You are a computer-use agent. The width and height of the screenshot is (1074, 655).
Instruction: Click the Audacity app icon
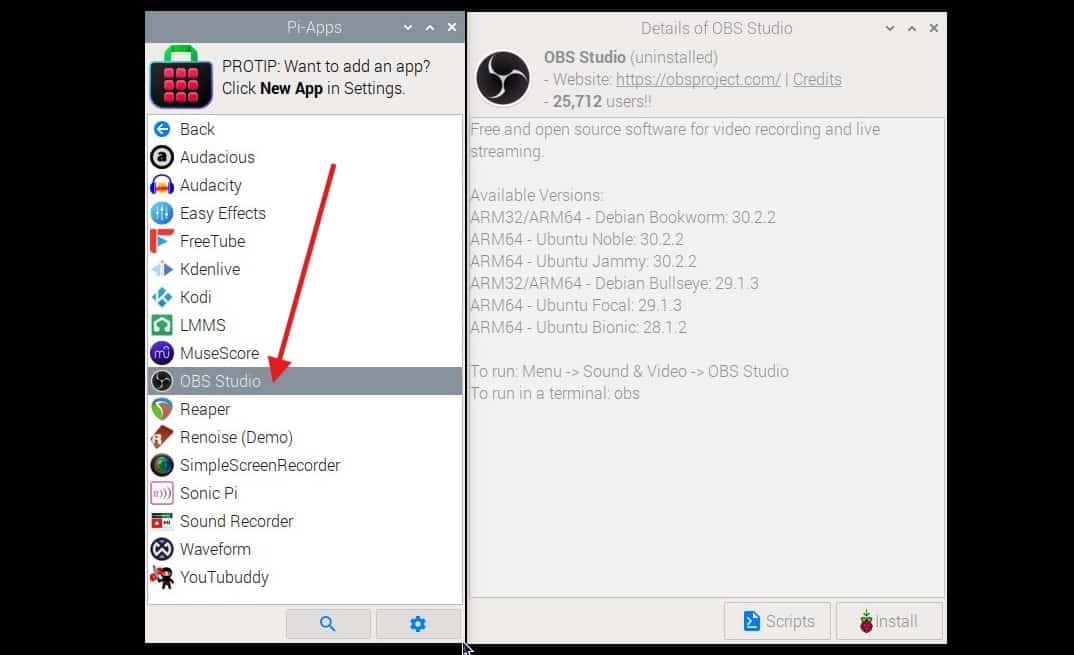pyautogui.click(x=162, y=185)
